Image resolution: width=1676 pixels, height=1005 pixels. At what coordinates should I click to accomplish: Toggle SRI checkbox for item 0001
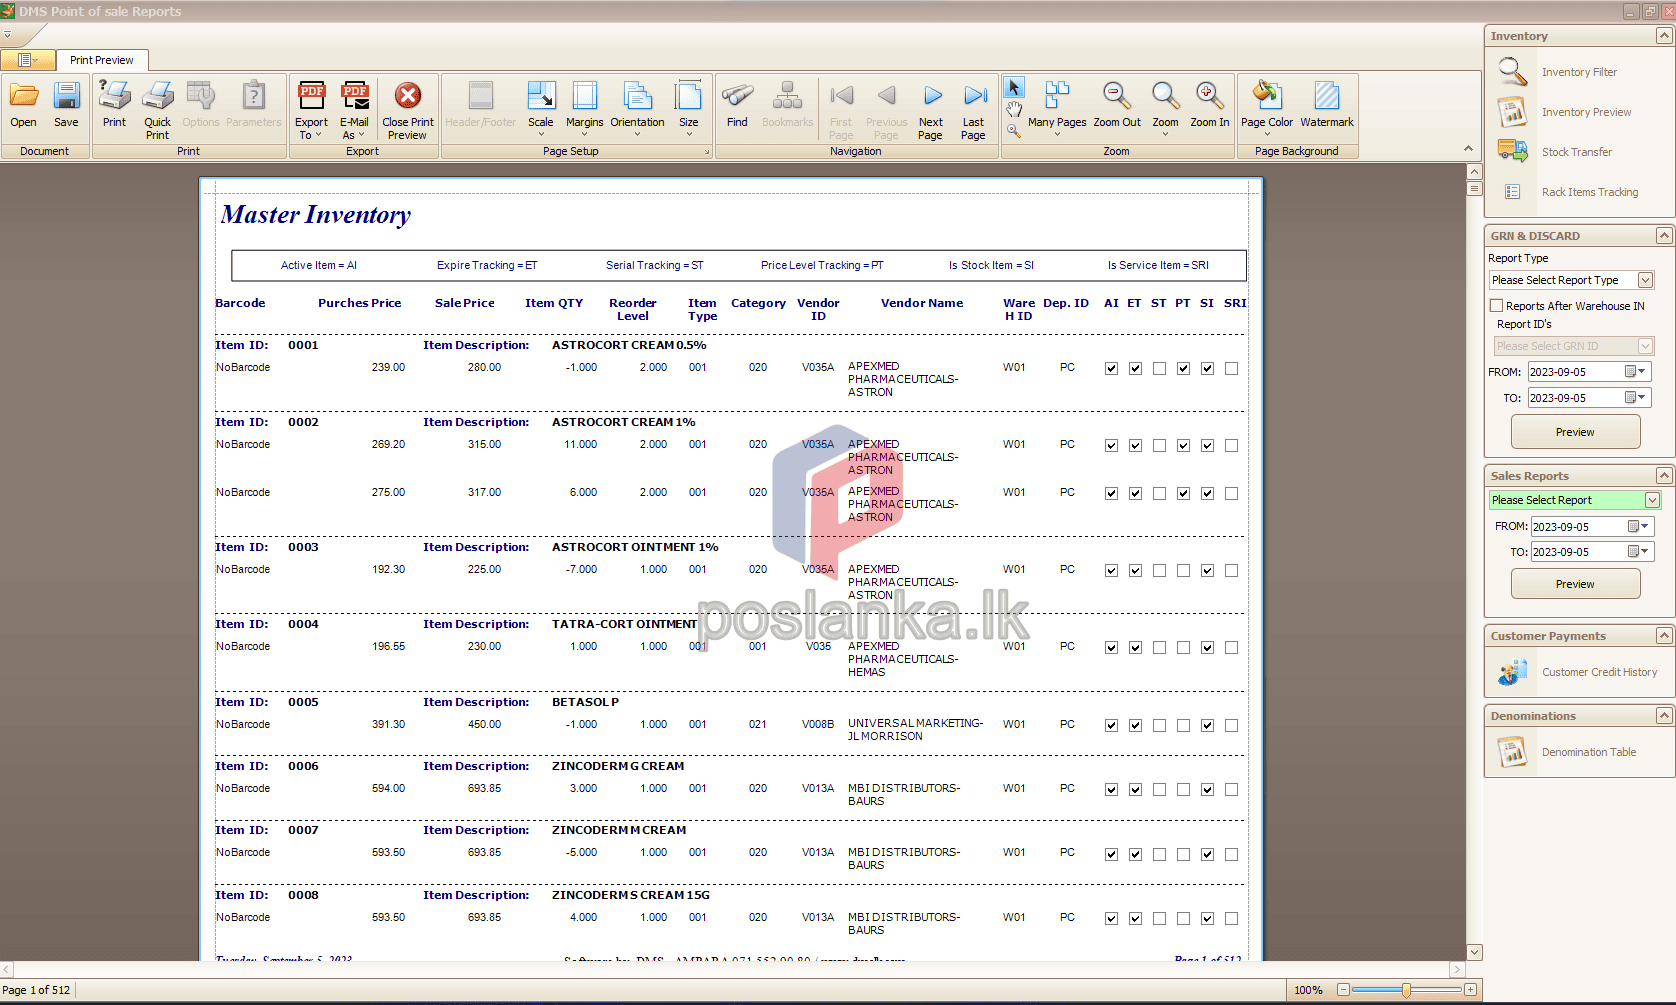(x=1231, y=368)
